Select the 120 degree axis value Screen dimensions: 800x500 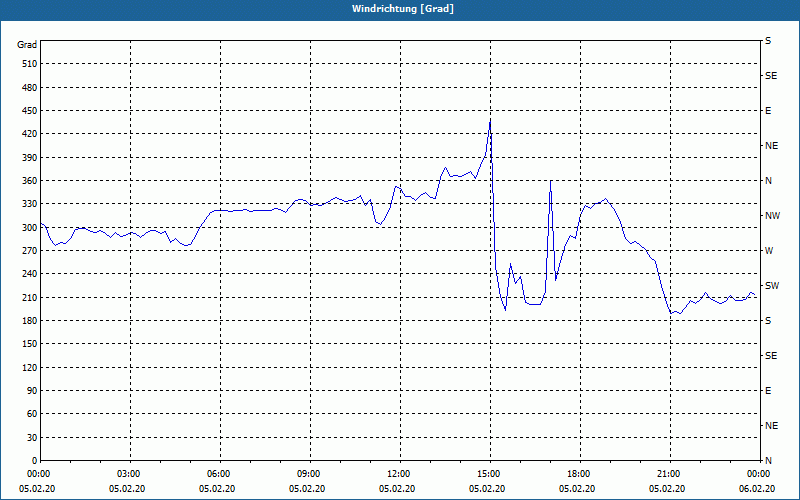point(30,367)
